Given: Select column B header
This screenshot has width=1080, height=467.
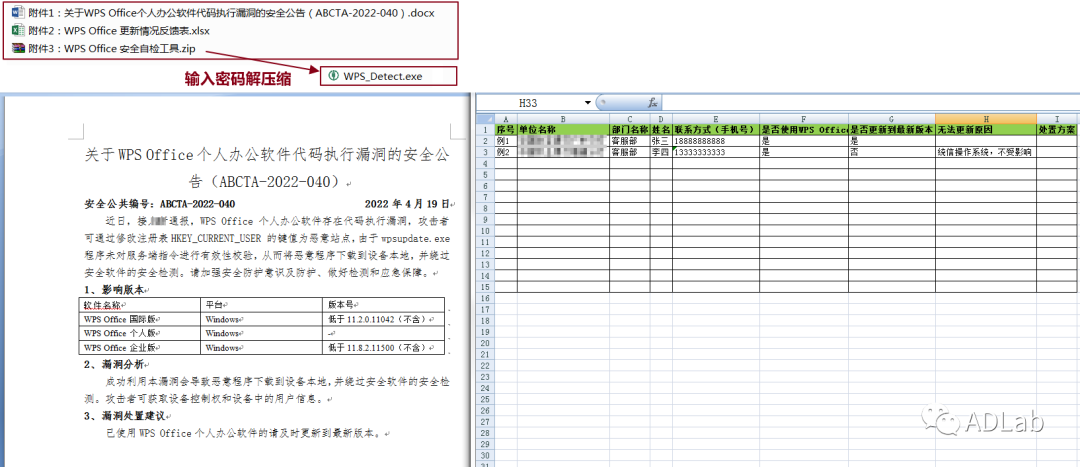Looking at the screenshot, I should [x=563, y=119].
